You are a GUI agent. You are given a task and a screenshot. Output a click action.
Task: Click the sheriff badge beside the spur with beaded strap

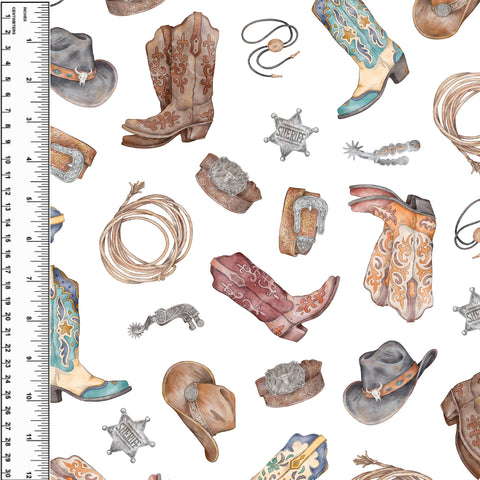coord(291,135)
